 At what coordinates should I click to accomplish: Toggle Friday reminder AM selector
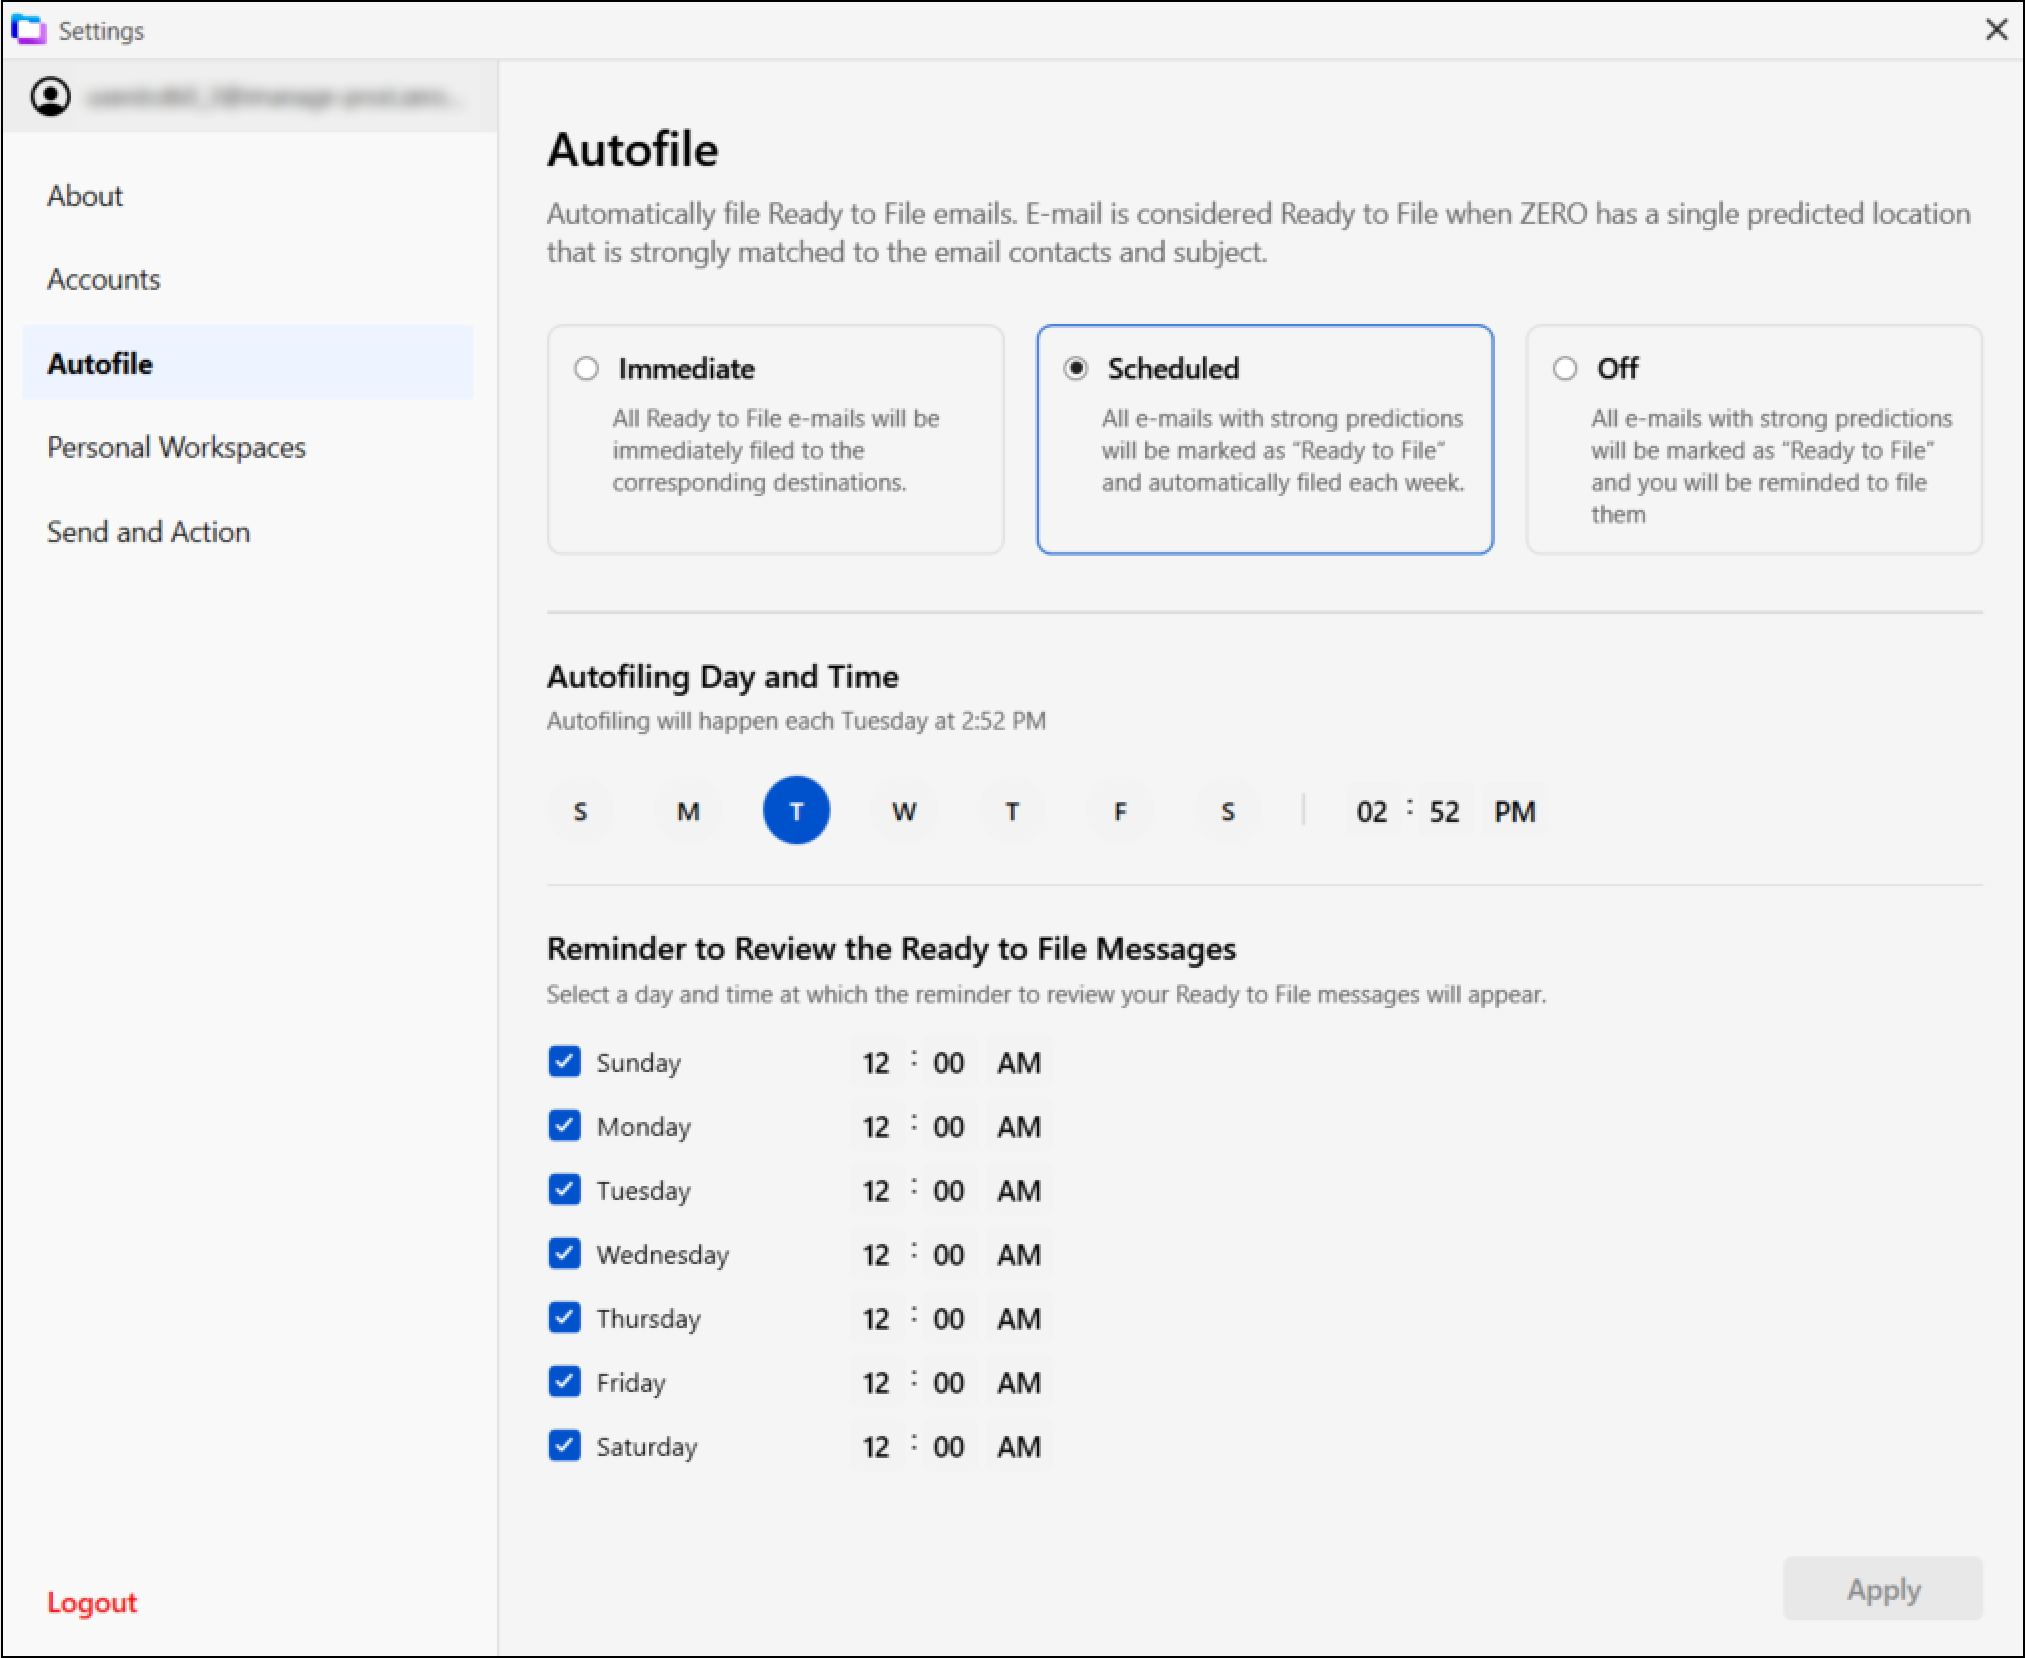point(1019,1382)
